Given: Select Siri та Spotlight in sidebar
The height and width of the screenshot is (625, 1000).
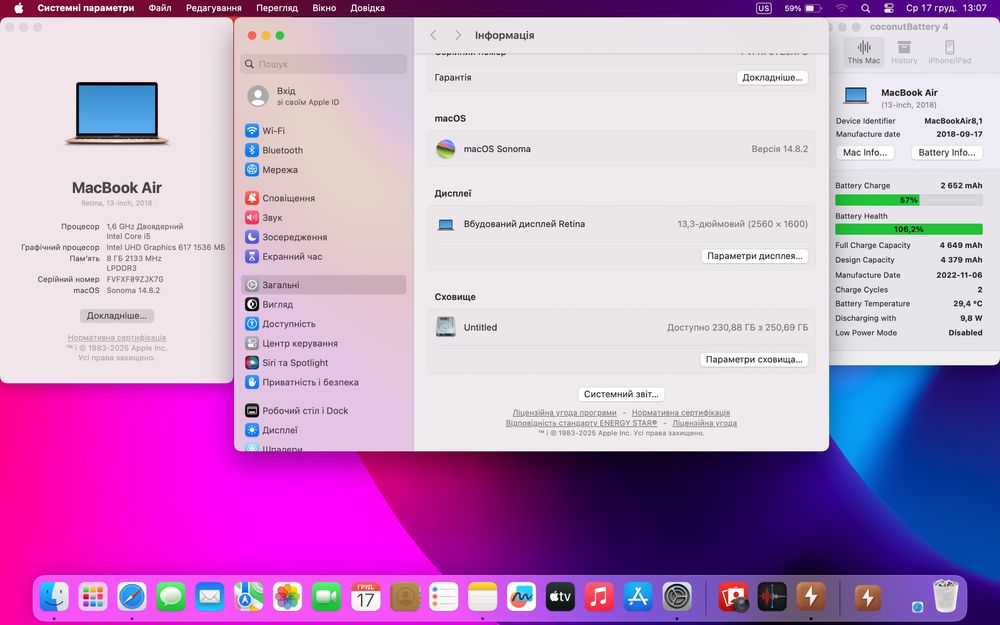Looking at the screenshot, I should tap(324, 363).
